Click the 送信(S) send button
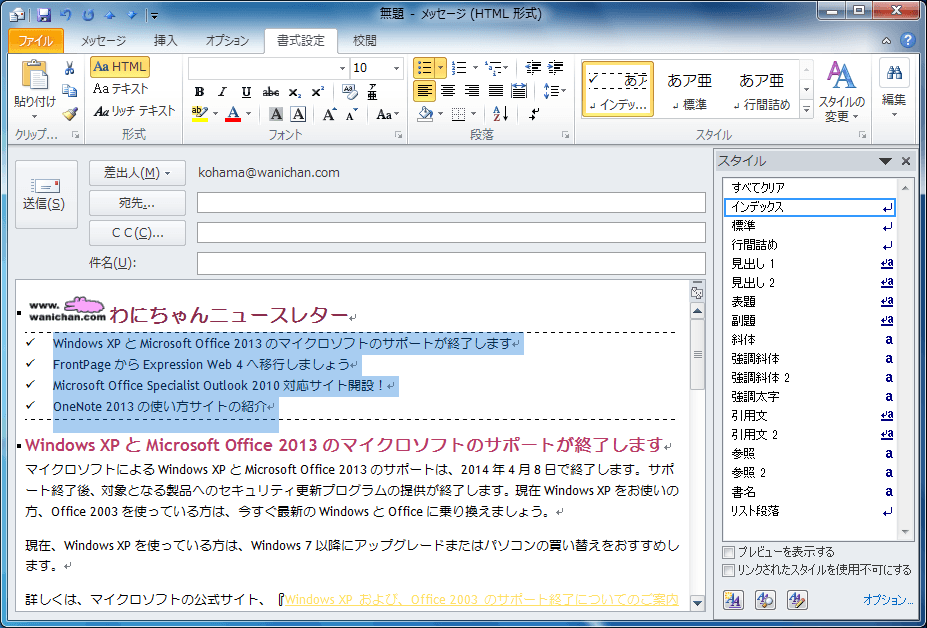927x628 pixels. [46, 194]
